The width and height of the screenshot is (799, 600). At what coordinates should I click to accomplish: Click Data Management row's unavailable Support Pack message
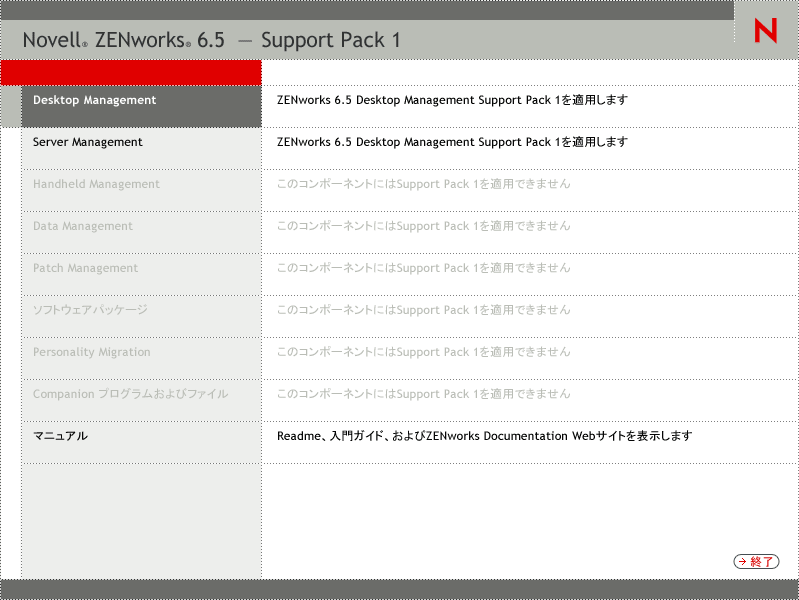click(x=423, y=226)
